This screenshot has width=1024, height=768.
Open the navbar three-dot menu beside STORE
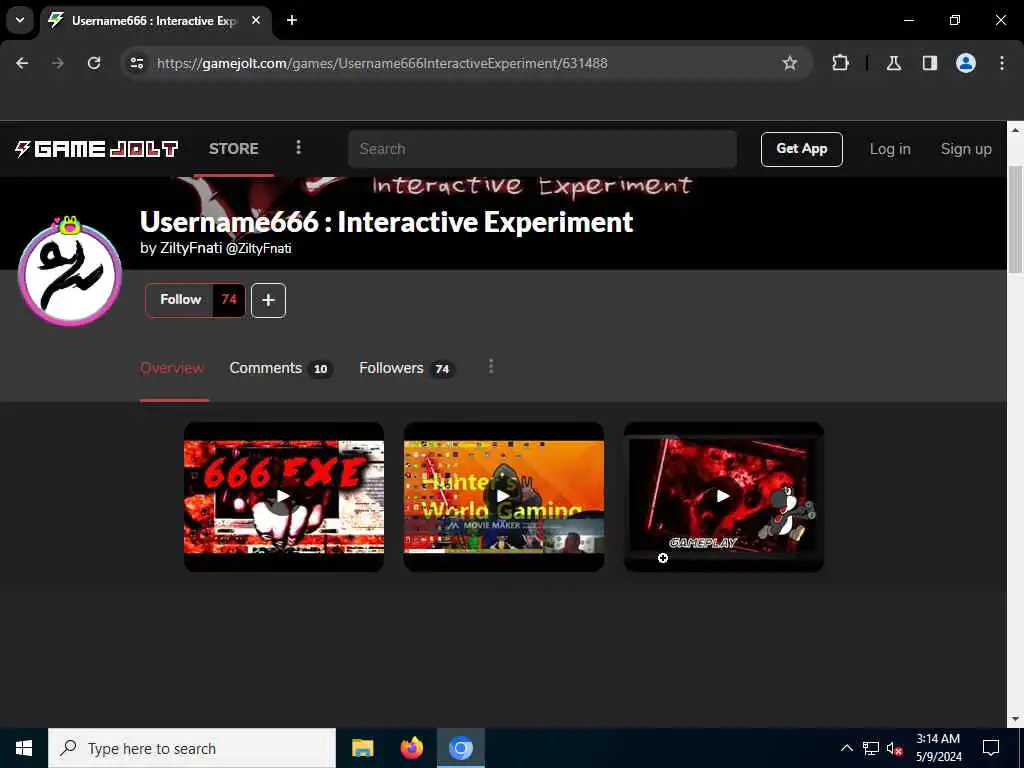pyautogui.click(x=298, y=148)
